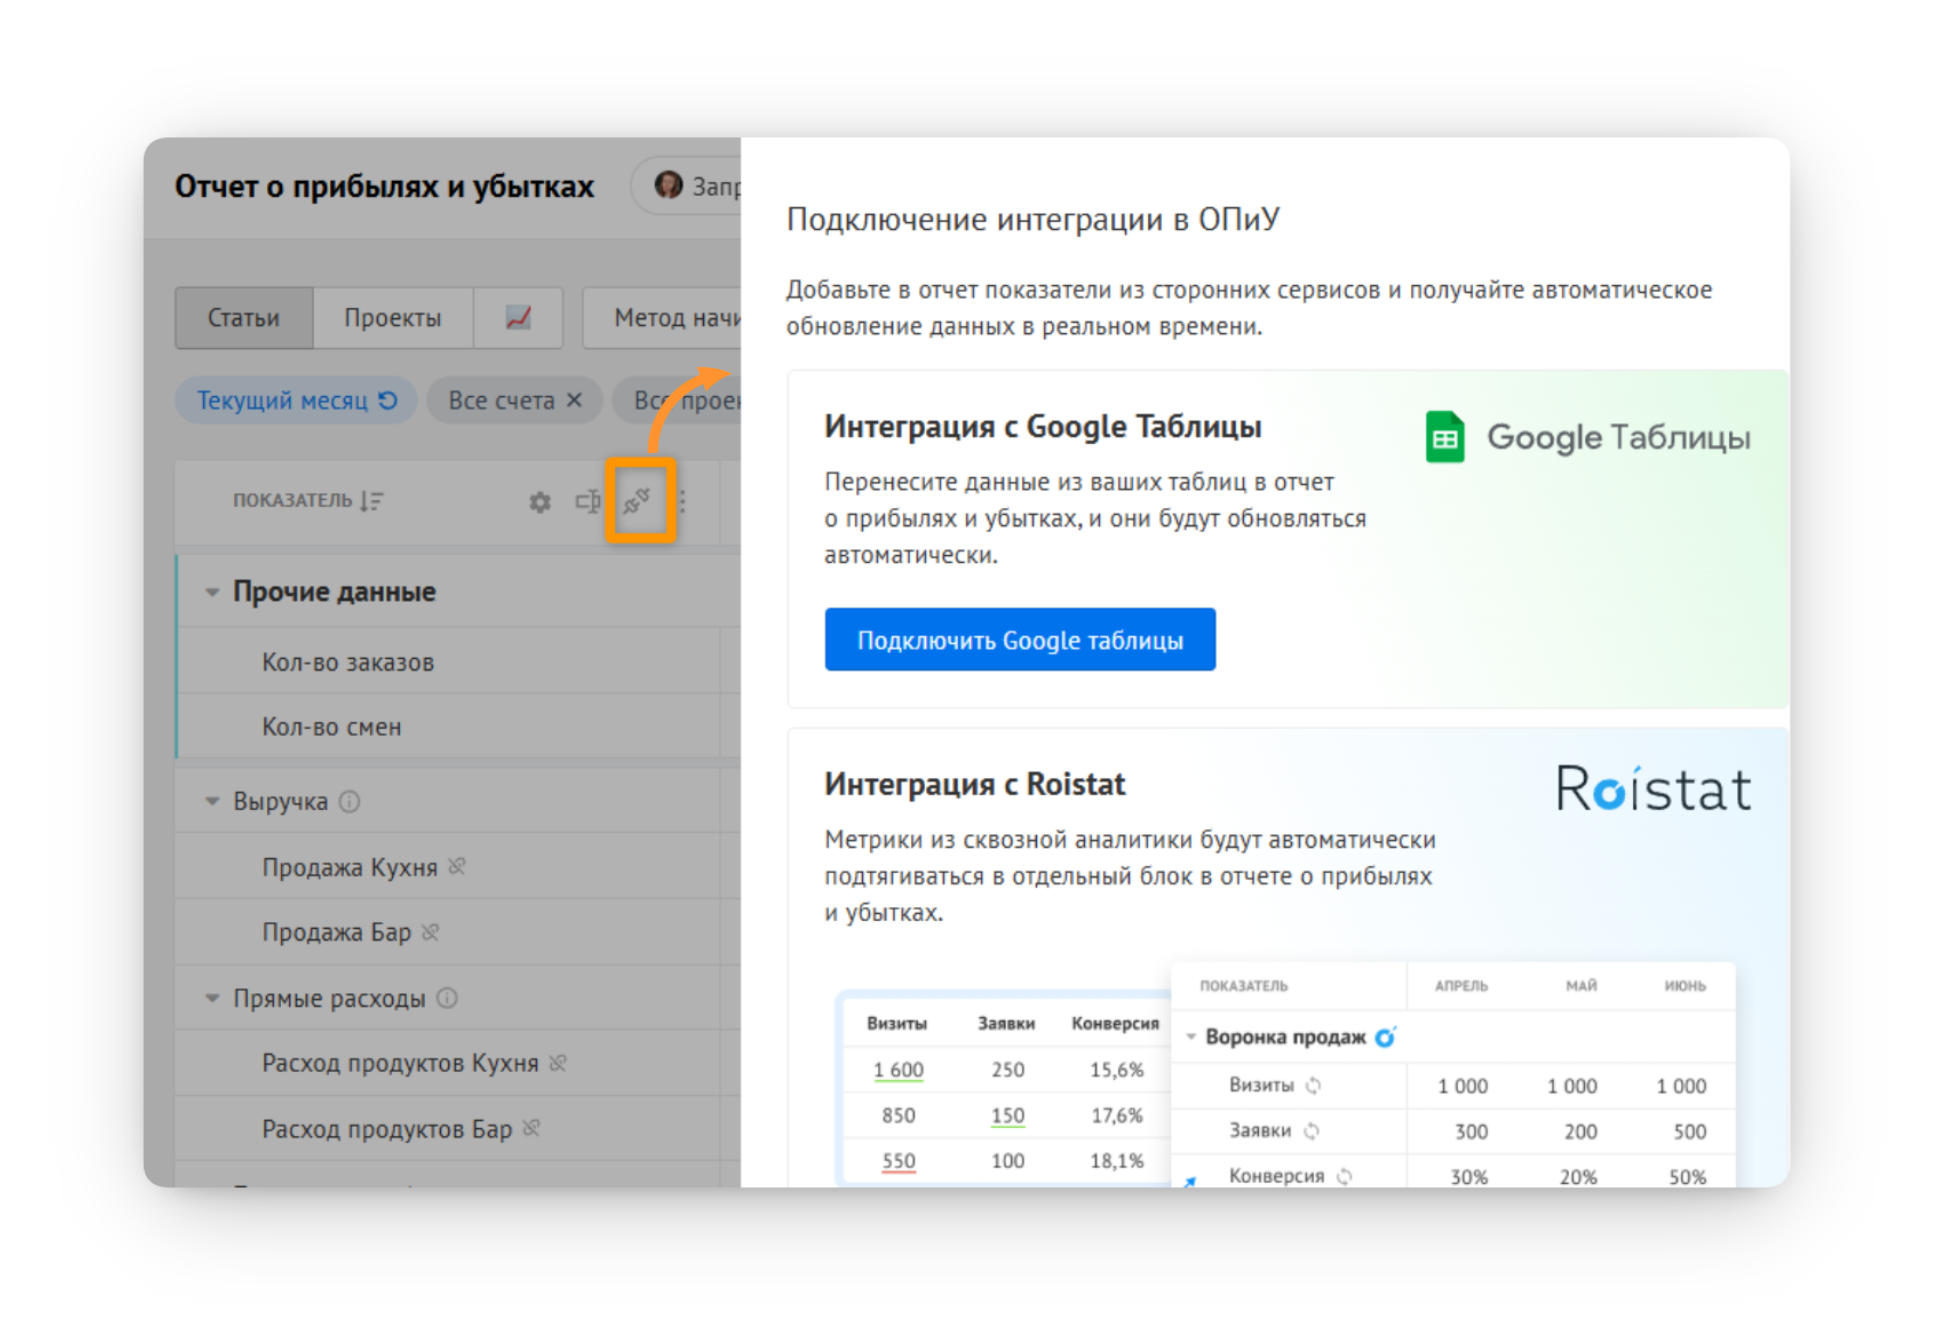Image resolution: width=1940 pixels, height=1330 pixels.
Task: Click the user avatar in the header
Action: pos(668,185)
